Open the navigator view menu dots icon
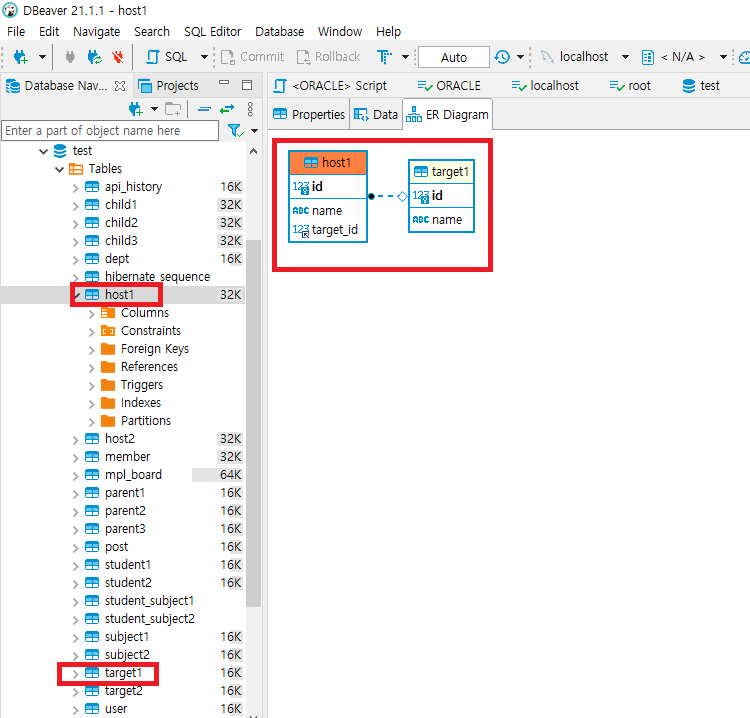This screenshot has width=750, height=718. [x=250, y=110]
